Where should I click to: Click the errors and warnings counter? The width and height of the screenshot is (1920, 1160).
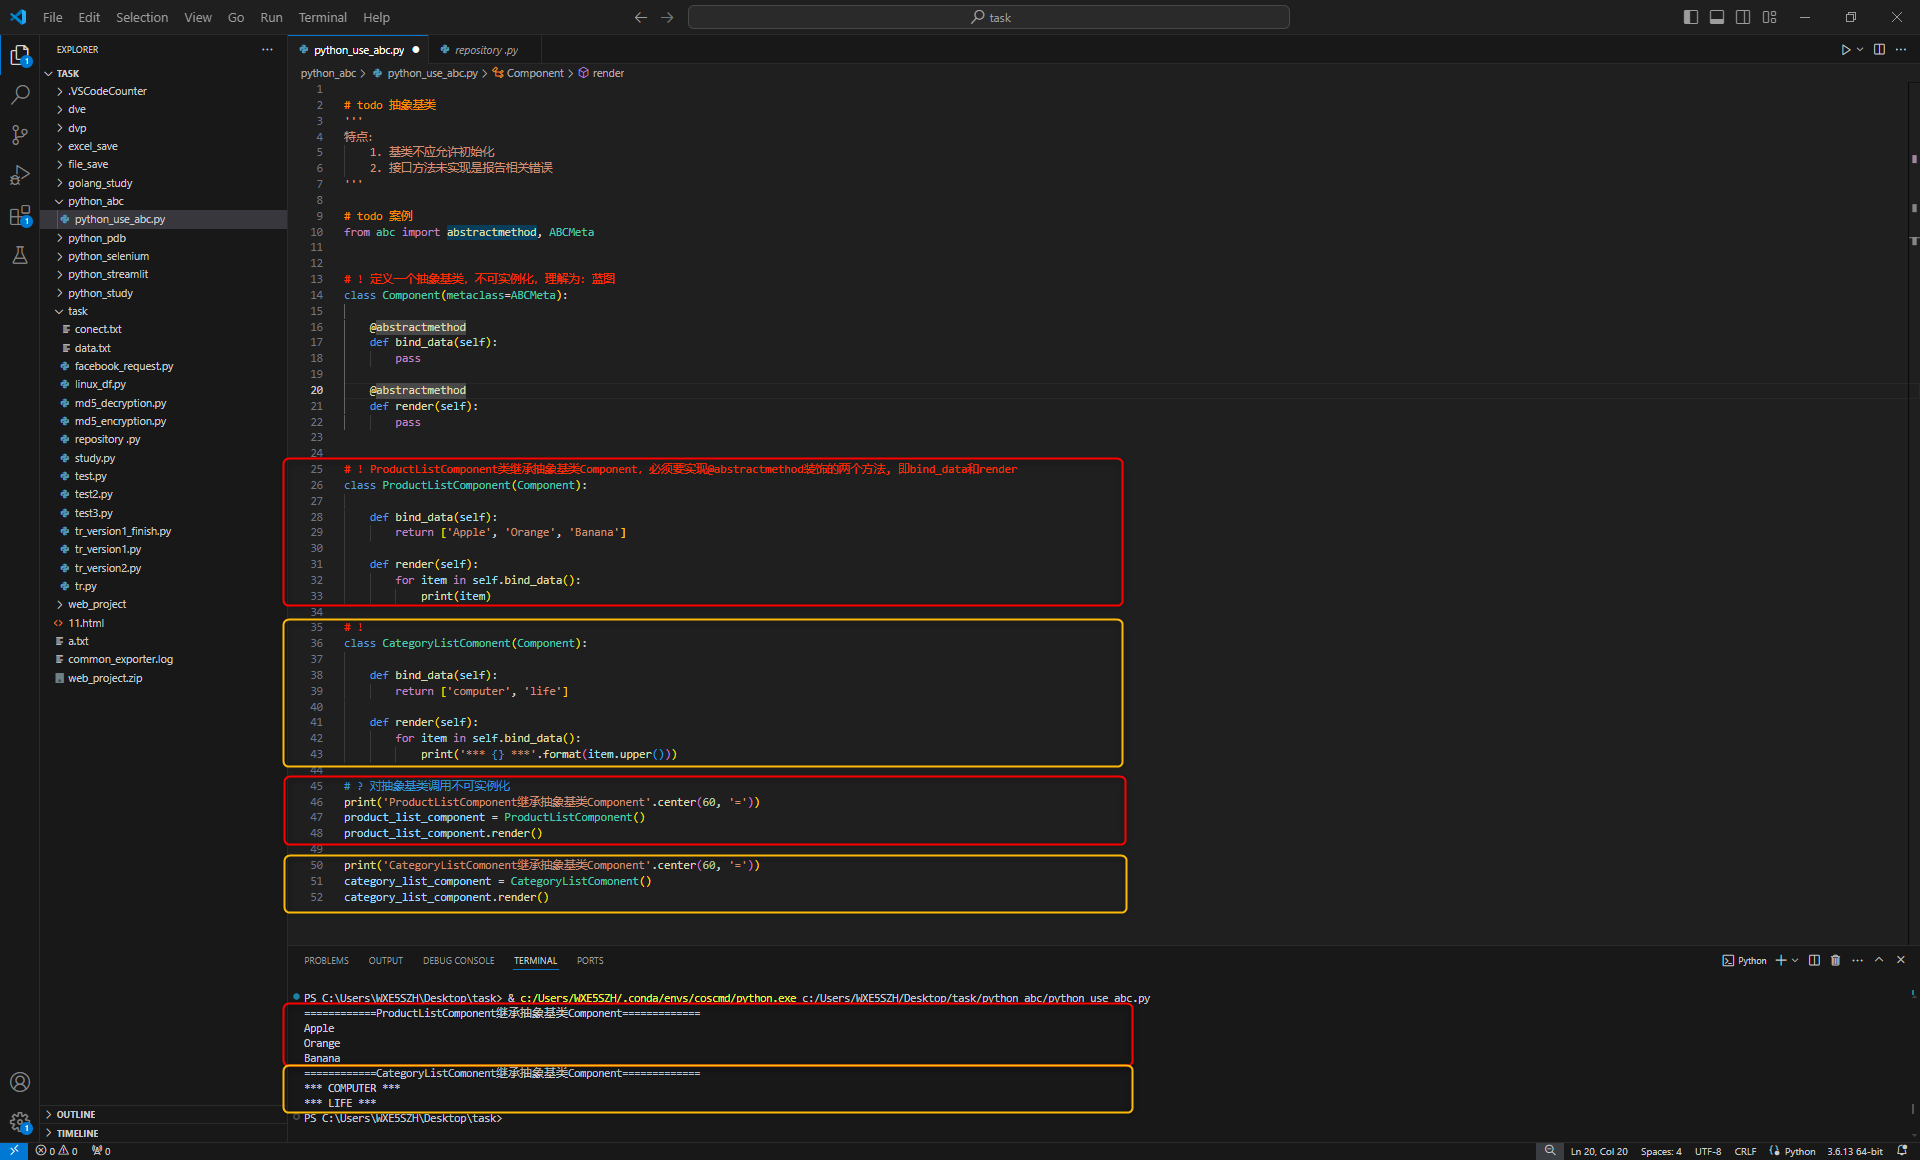coord(57,1151)
